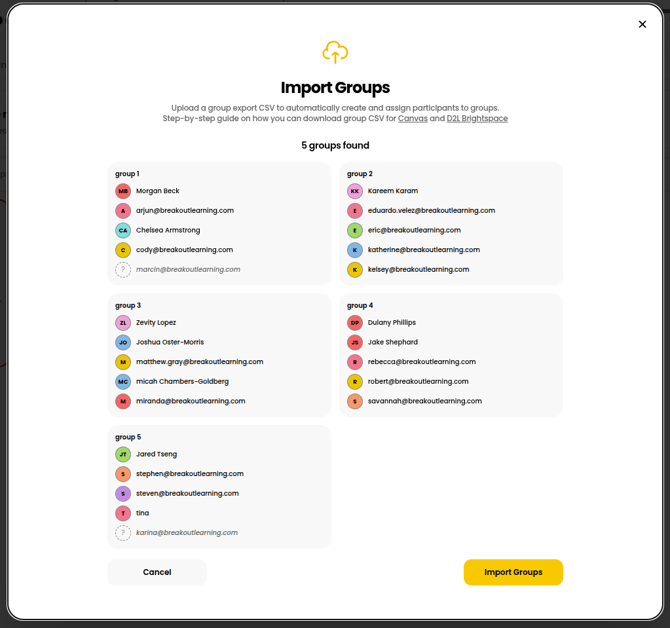Image resolution: width=670 pixels, height=628 pixels.
Task: Select the group 4 header
Action: (x=360, y=306)
